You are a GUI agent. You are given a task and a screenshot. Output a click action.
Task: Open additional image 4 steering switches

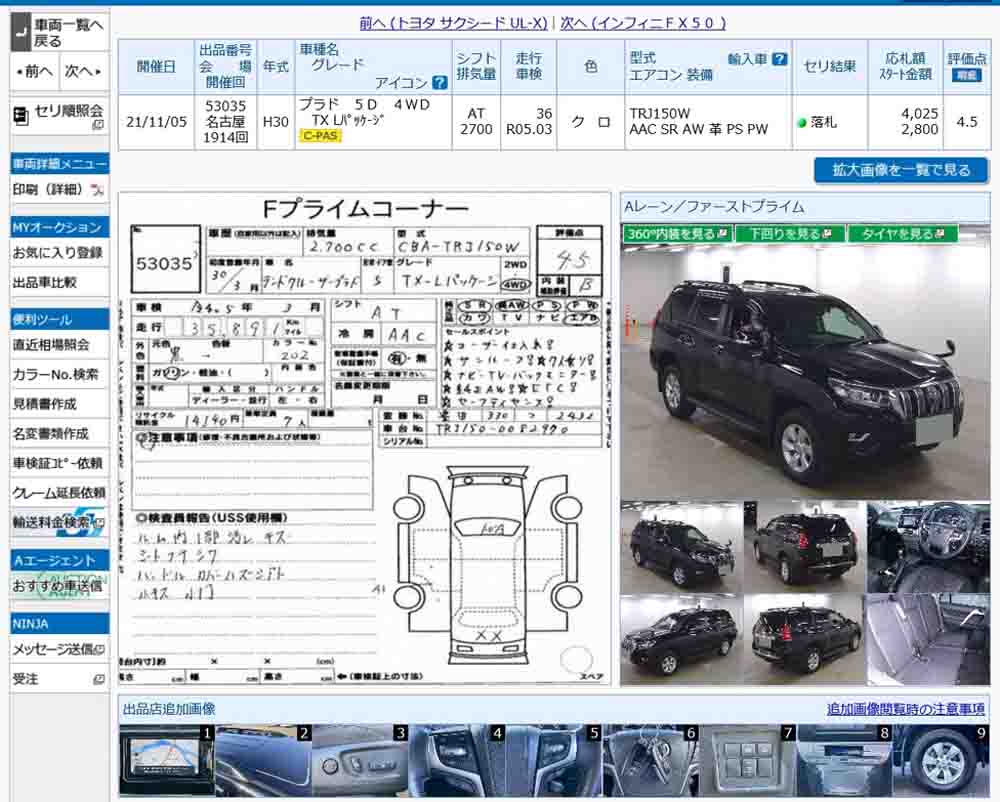[x=457, y=761]
